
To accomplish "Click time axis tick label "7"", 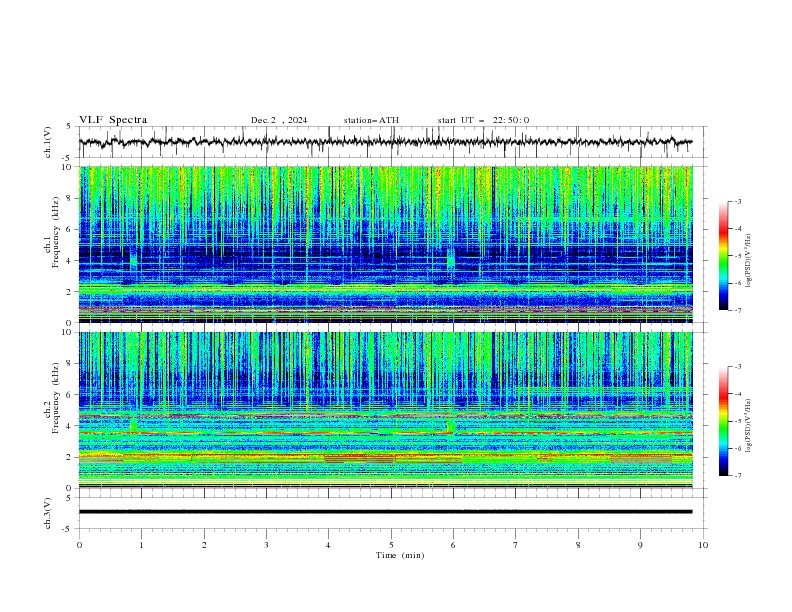I will [x=516, y=545].
